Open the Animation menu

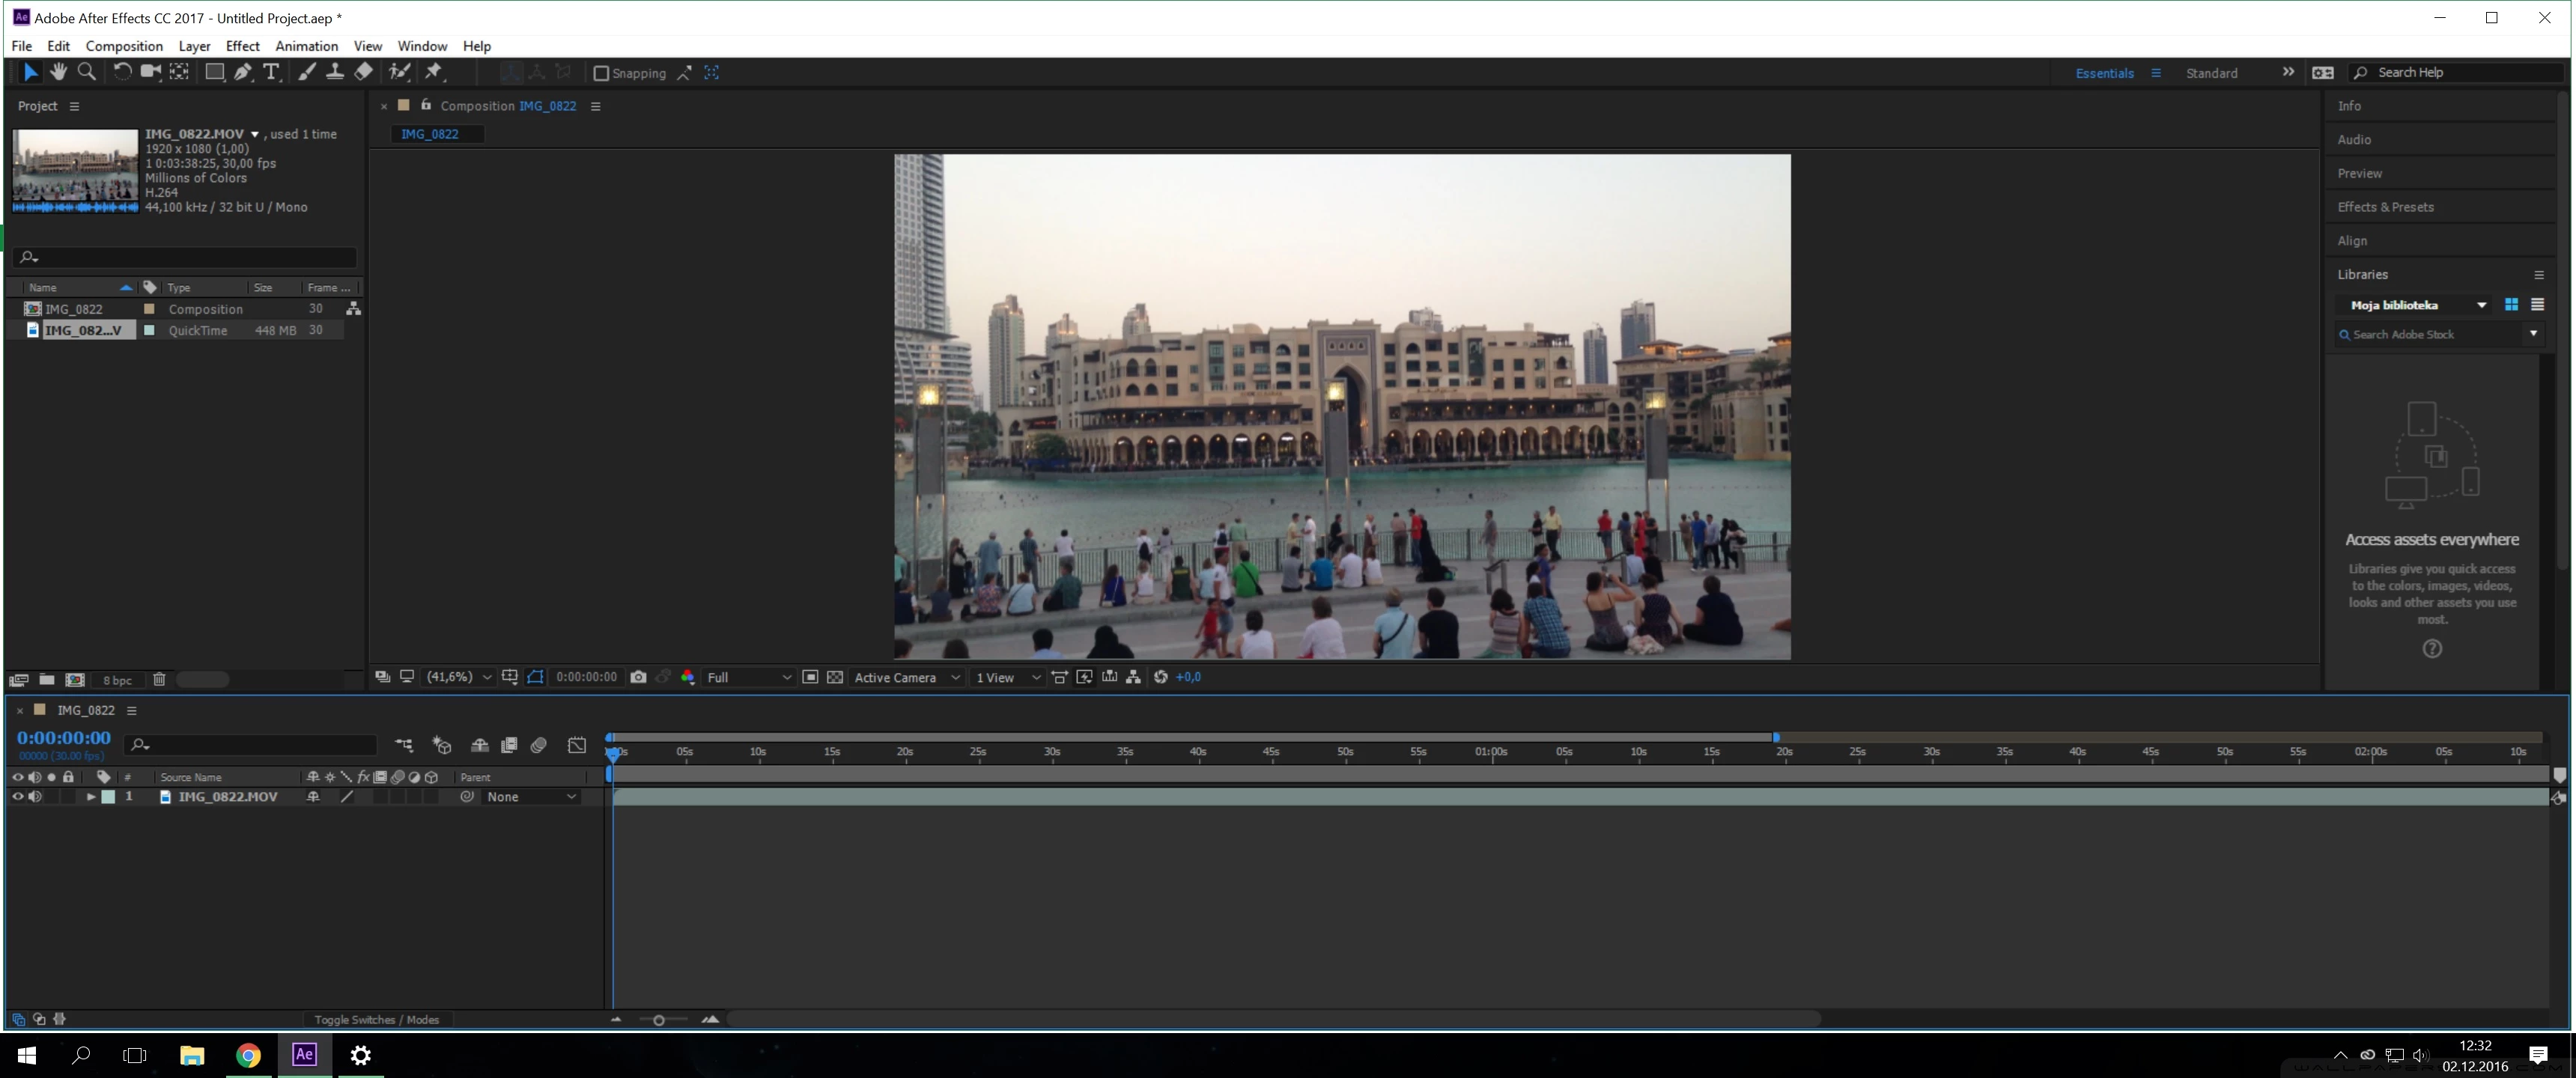(306, 46)
